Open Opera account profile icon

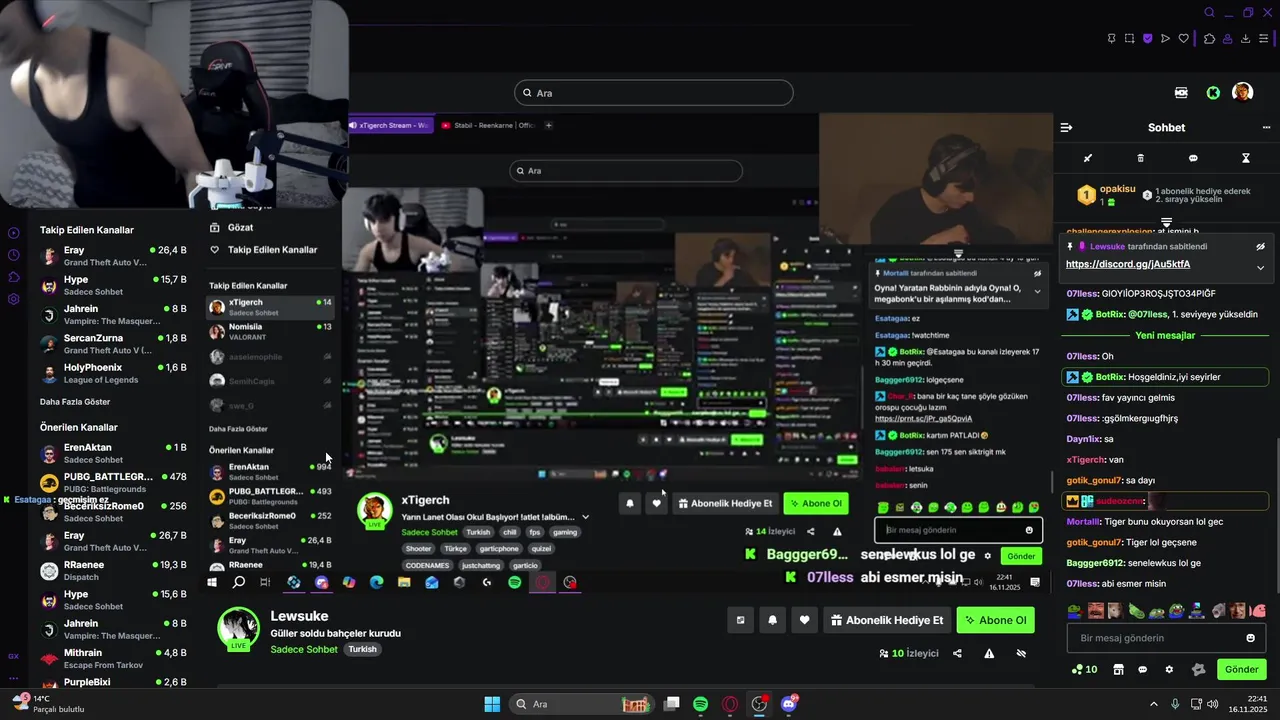[x=1227, y=39]
